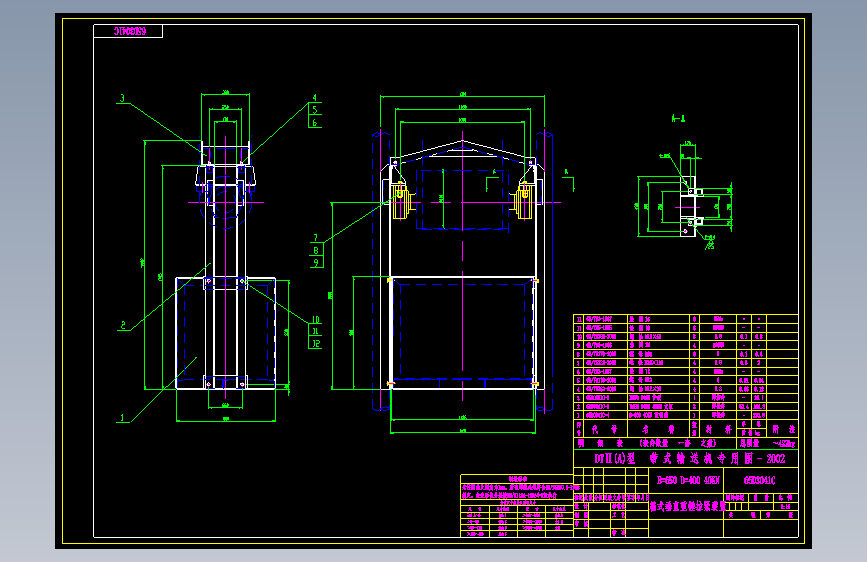Click the drawing name '箱式垂直重锤拉紧装置'
The image size is (867, 562).
pos(688,506)
